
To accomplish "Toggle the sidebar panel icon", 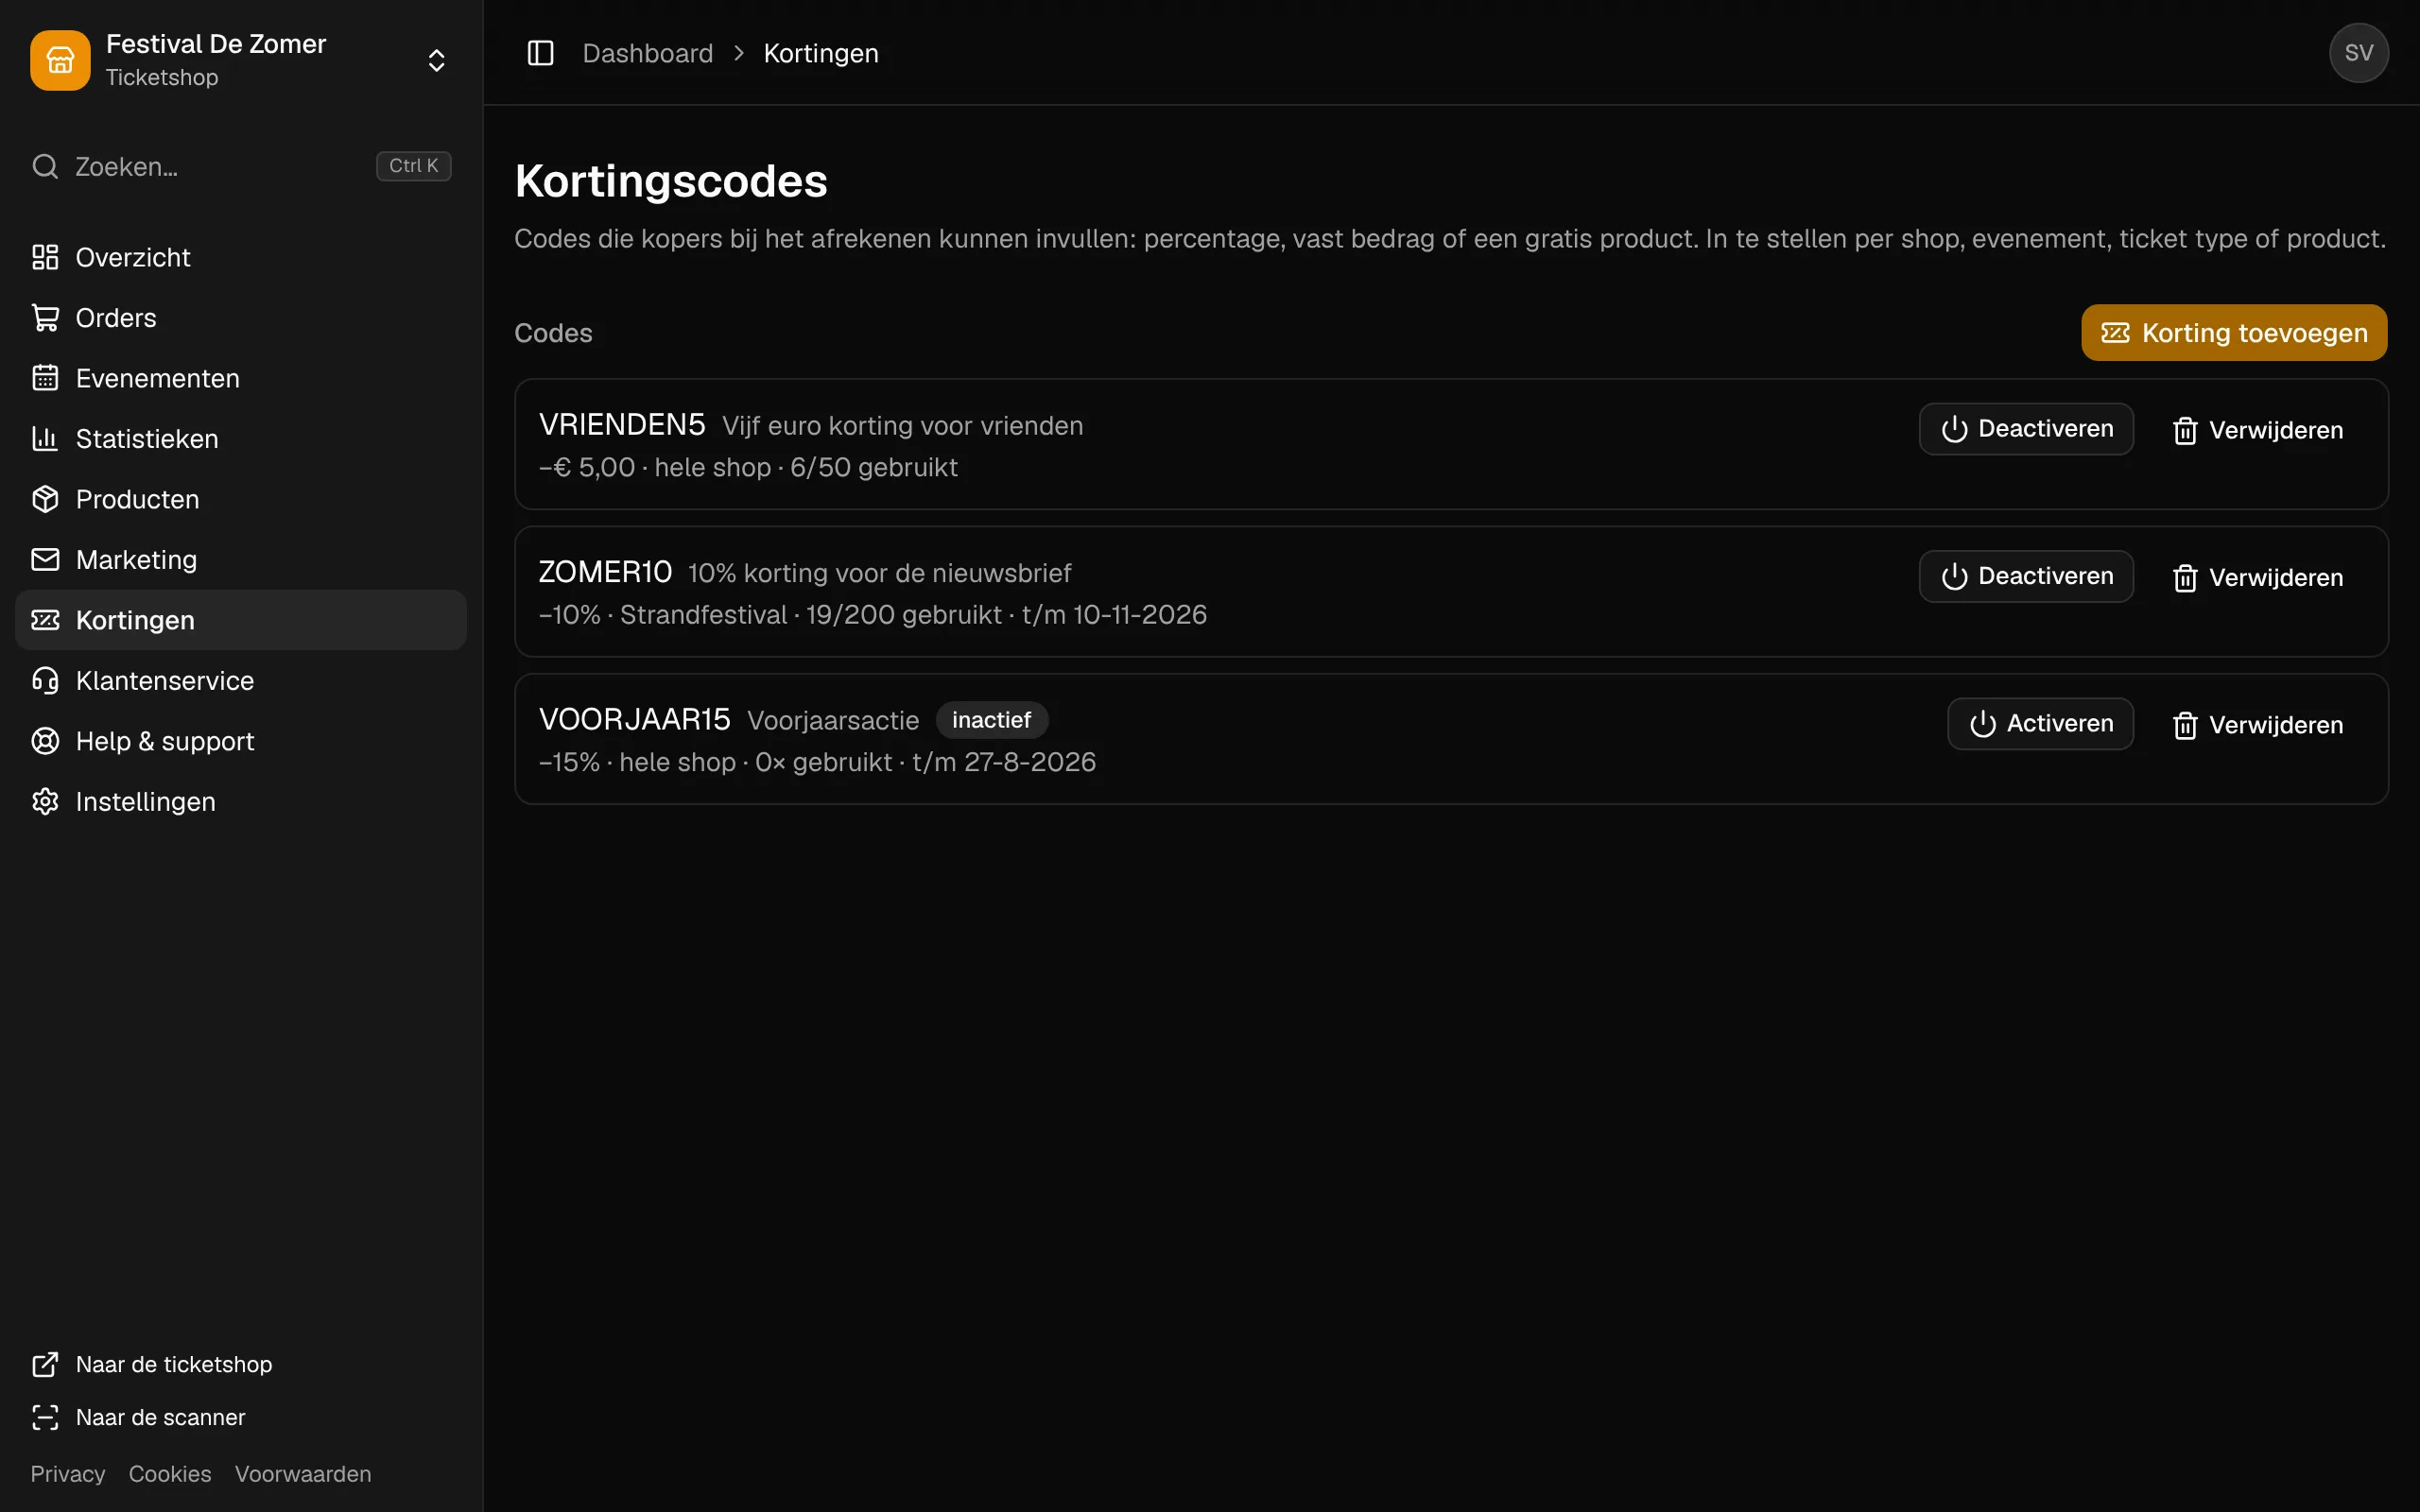I will (540, 53).
